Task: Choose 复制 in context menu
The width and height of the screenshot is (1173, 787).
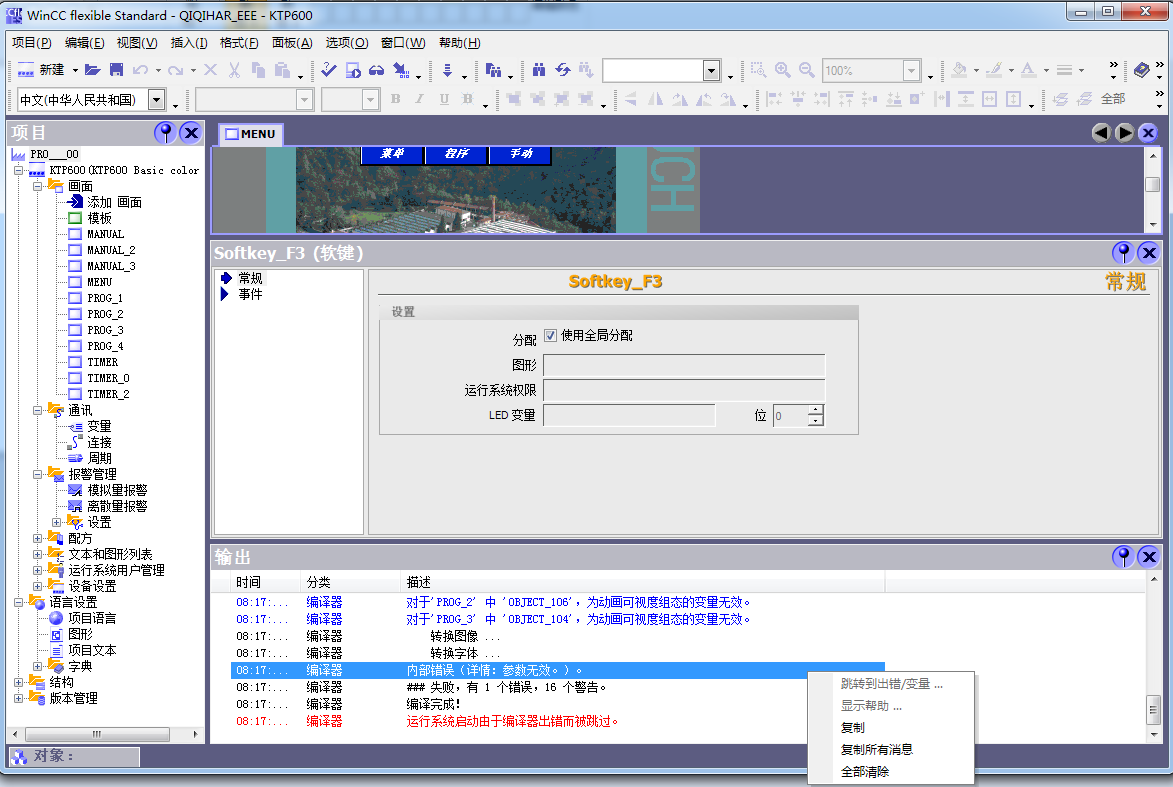Action: tap(853, 727)
